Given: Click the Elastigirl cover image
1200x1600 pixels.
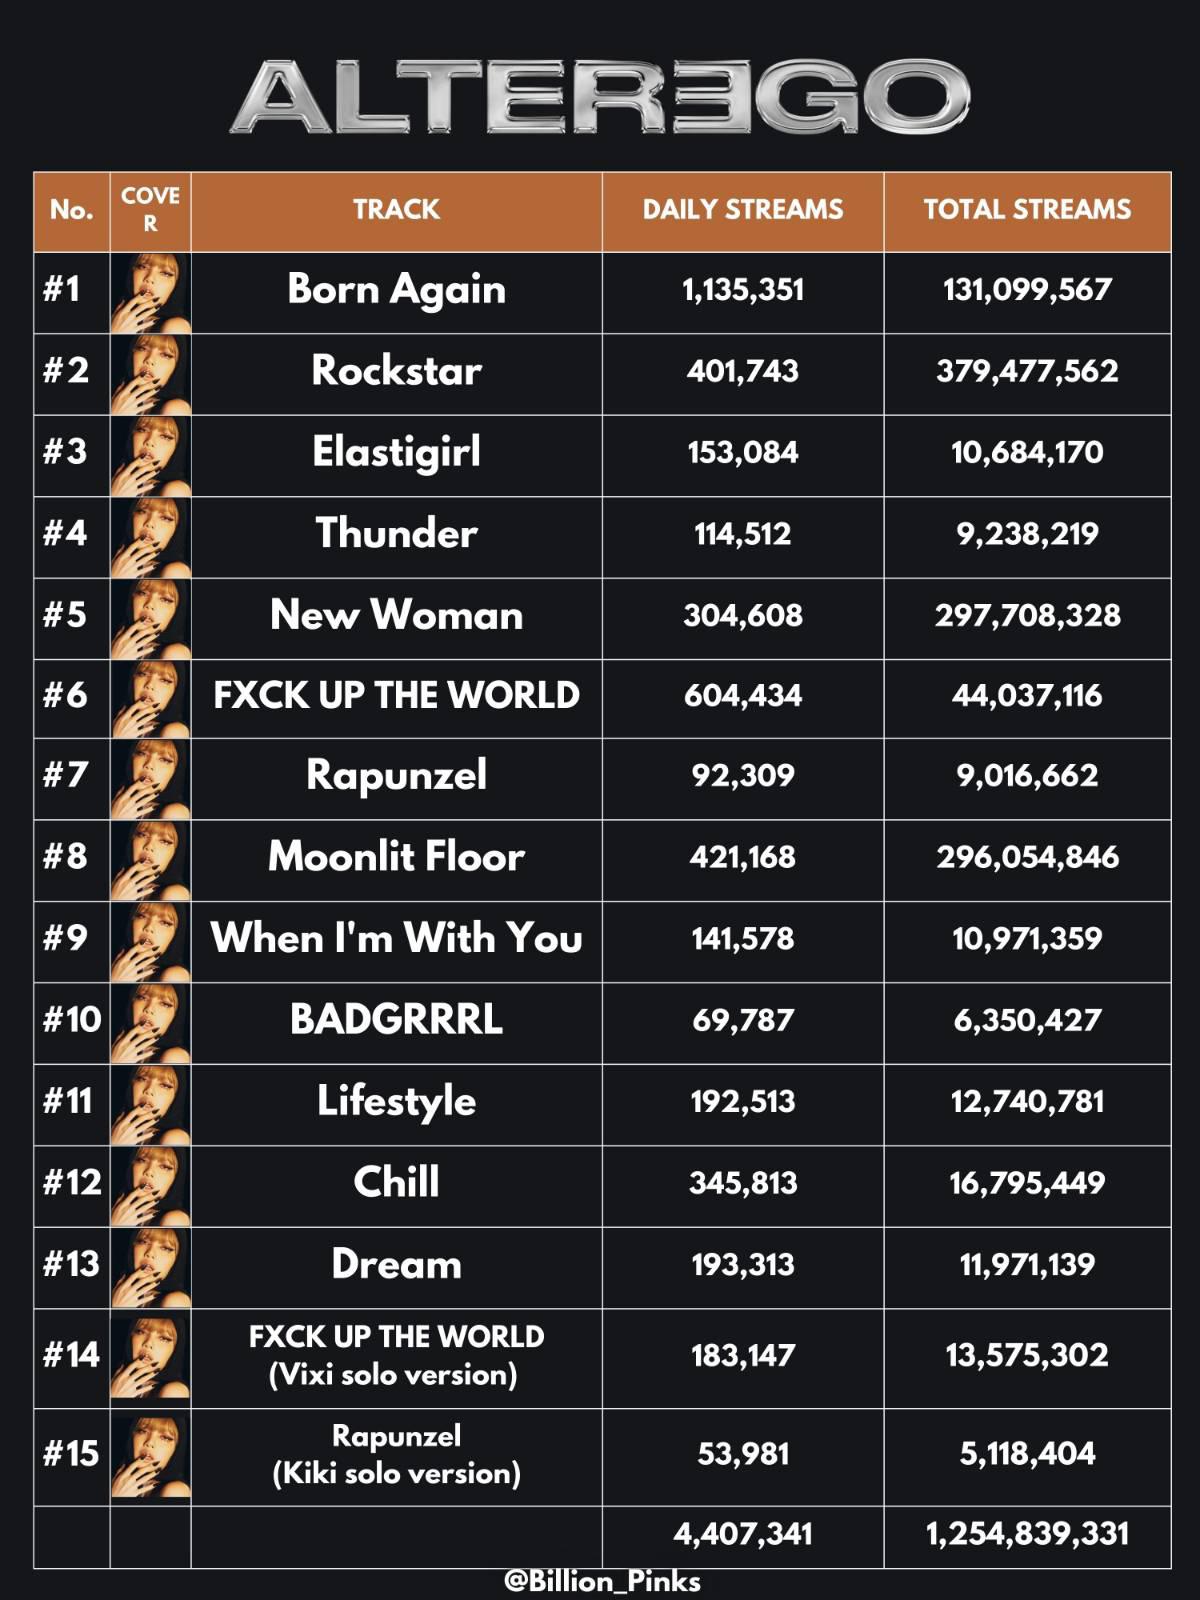Looking at the screenshot, I should click(150, 456).
